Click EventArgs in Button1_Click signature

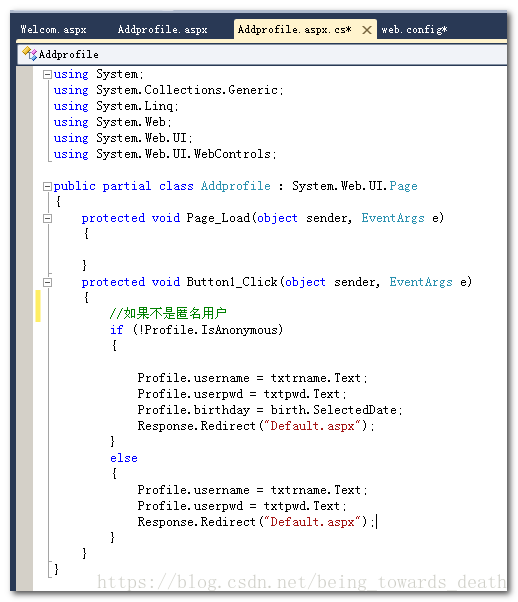point(421,283)
